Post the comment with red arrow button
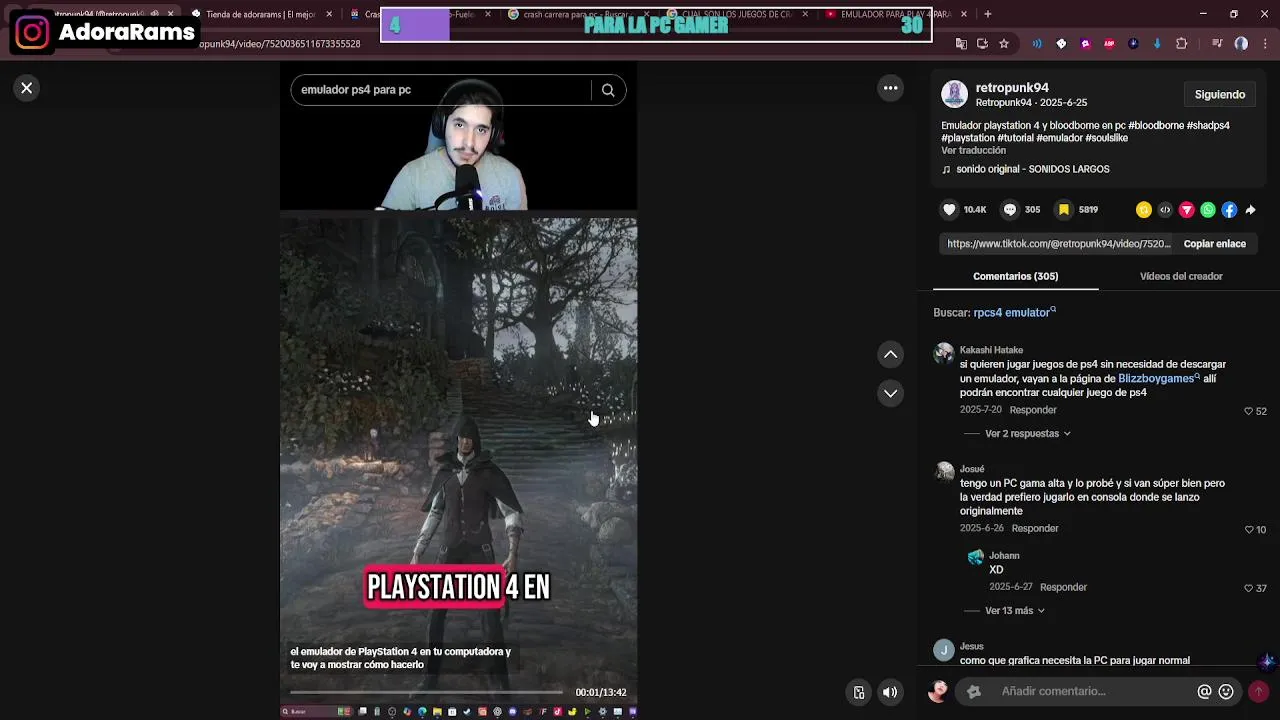Image resolution: width=1280 pixels, height=720 pixels. [x=1258, y=691]
